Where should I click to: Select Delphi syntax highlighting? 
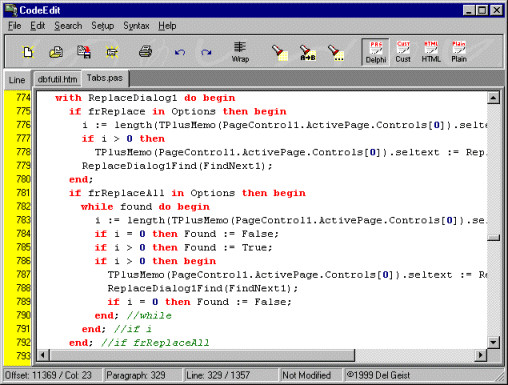[x=376, y=52]
